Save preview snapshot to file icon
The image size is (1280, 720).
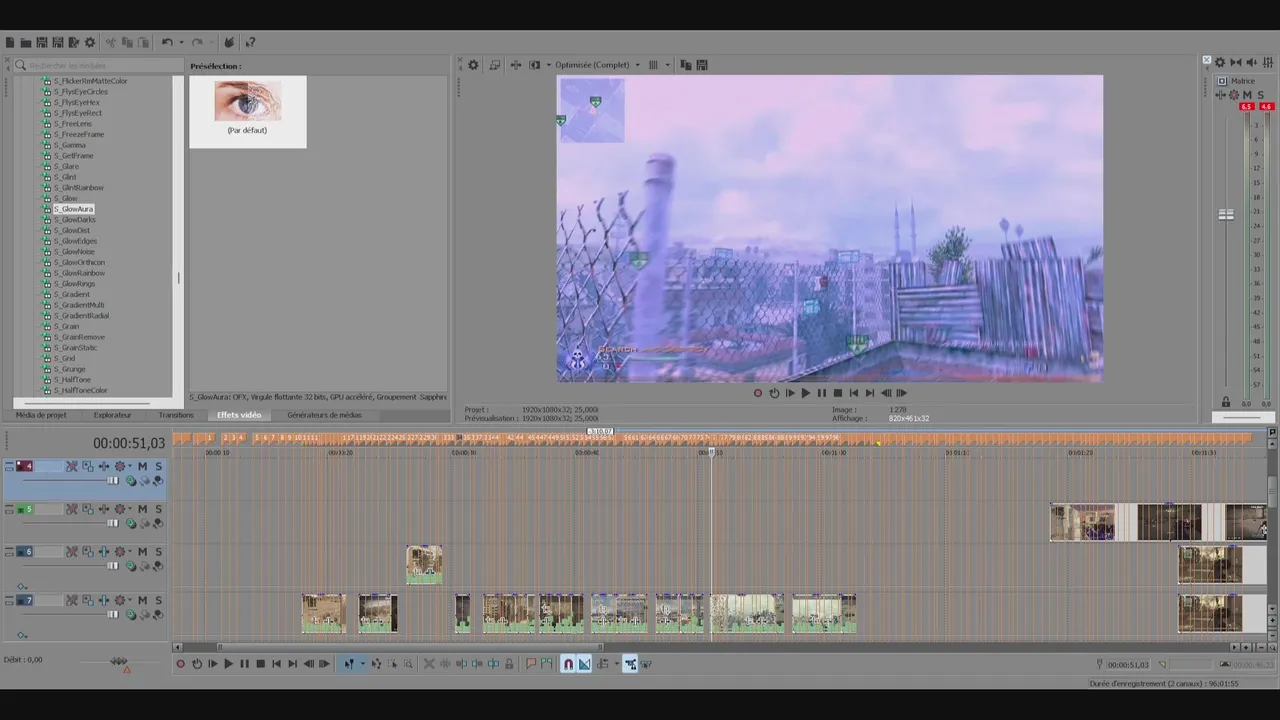tap(702, 65)
